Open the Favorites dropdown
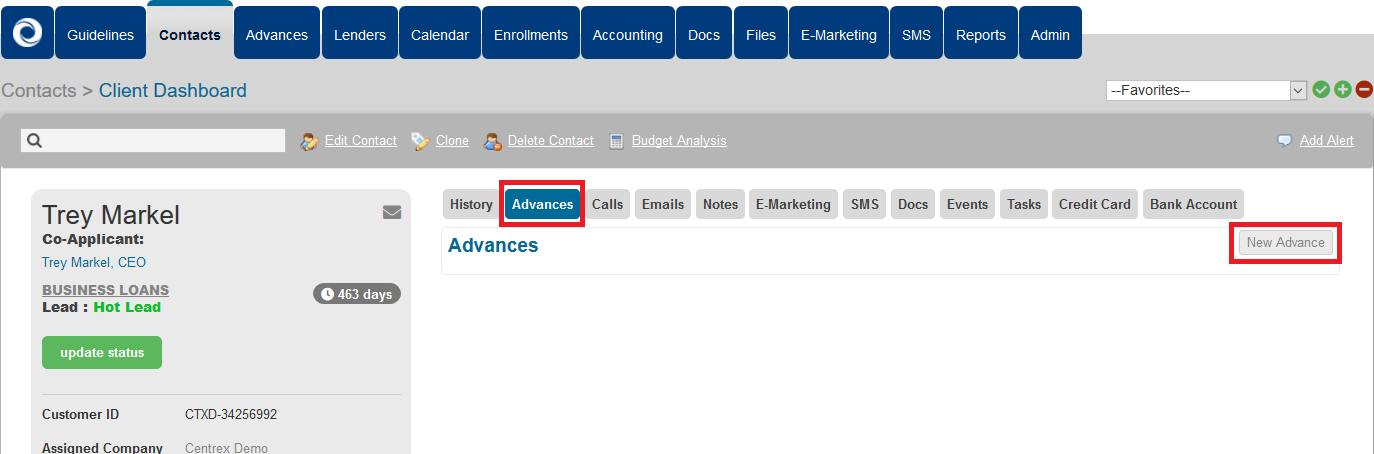 point(1207,90)
